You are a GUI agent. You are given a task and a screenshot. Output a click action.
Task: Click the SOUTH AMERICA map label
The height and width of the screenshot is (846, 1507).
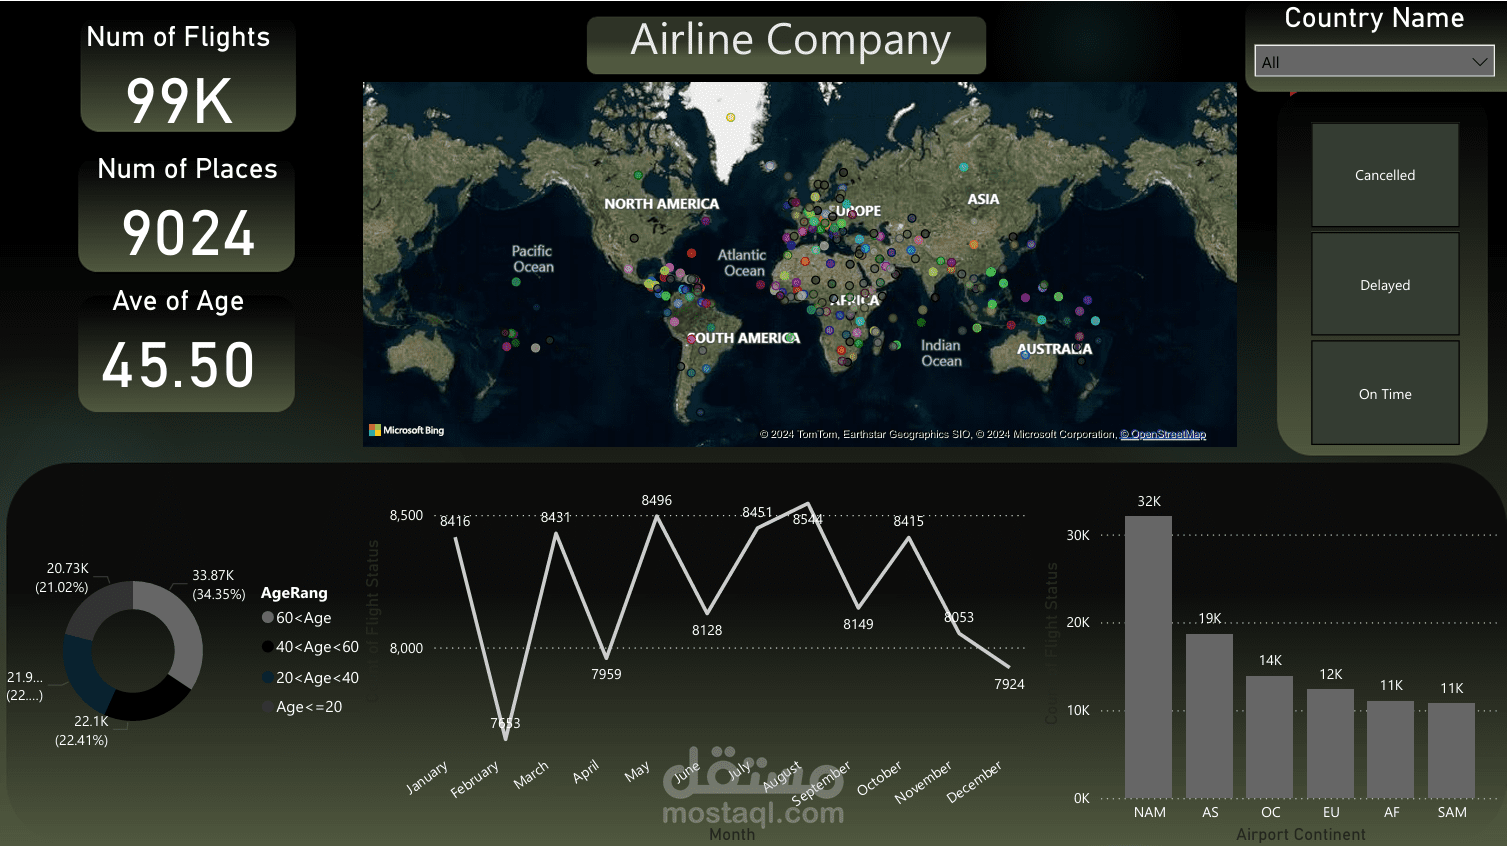[x=743, y=338]
